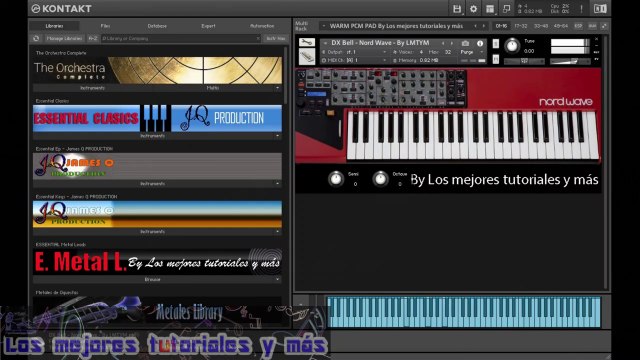Adjust the pan slider
The height and width of the screenshot is (360, 640).
click(x=524, y=61)
